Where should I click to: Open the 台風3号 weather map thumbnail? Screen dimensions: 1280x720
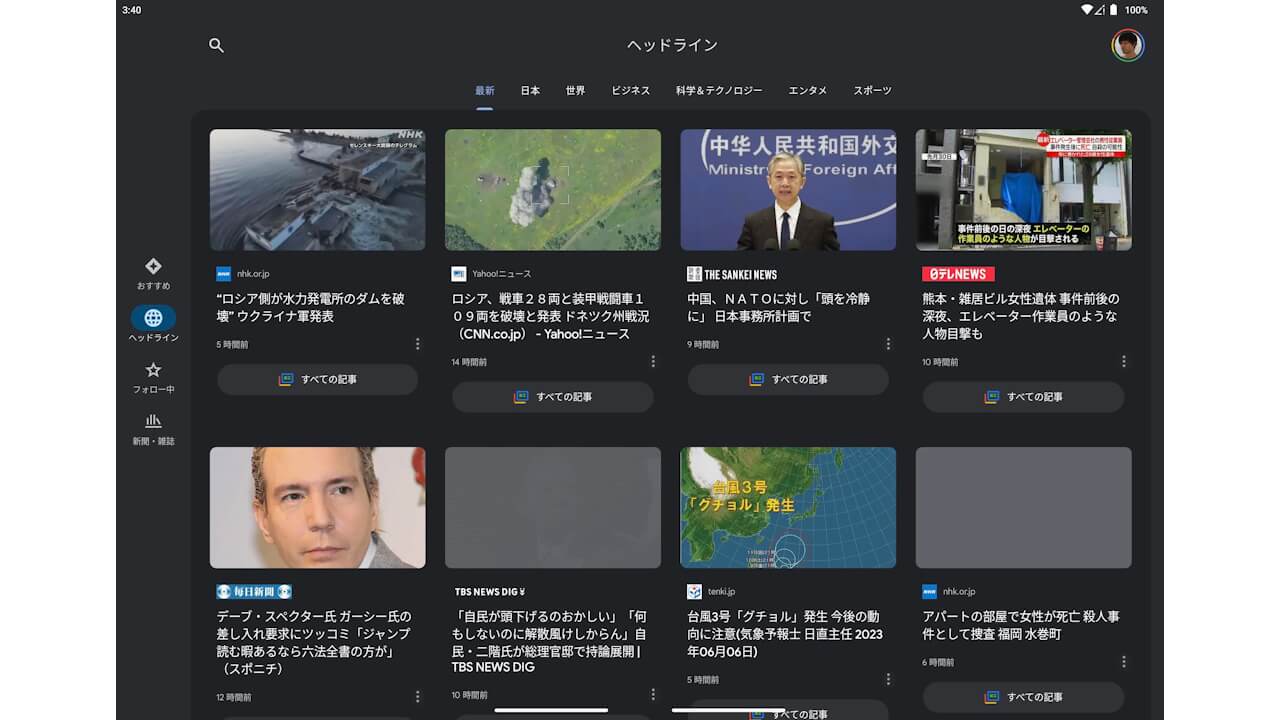tap(788, 507)
